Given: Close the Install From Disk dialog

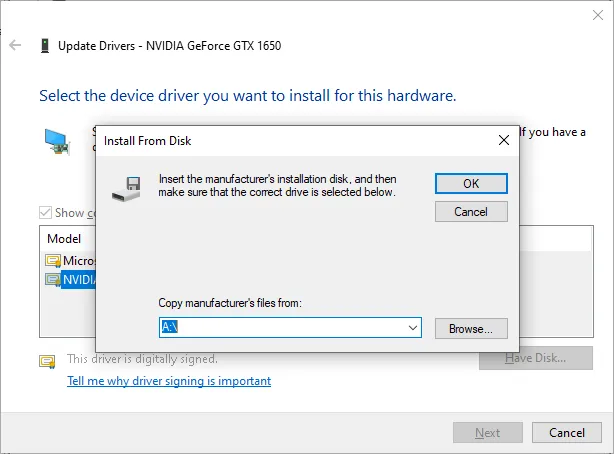Looking at the screenshot, I should click(504, 141).
